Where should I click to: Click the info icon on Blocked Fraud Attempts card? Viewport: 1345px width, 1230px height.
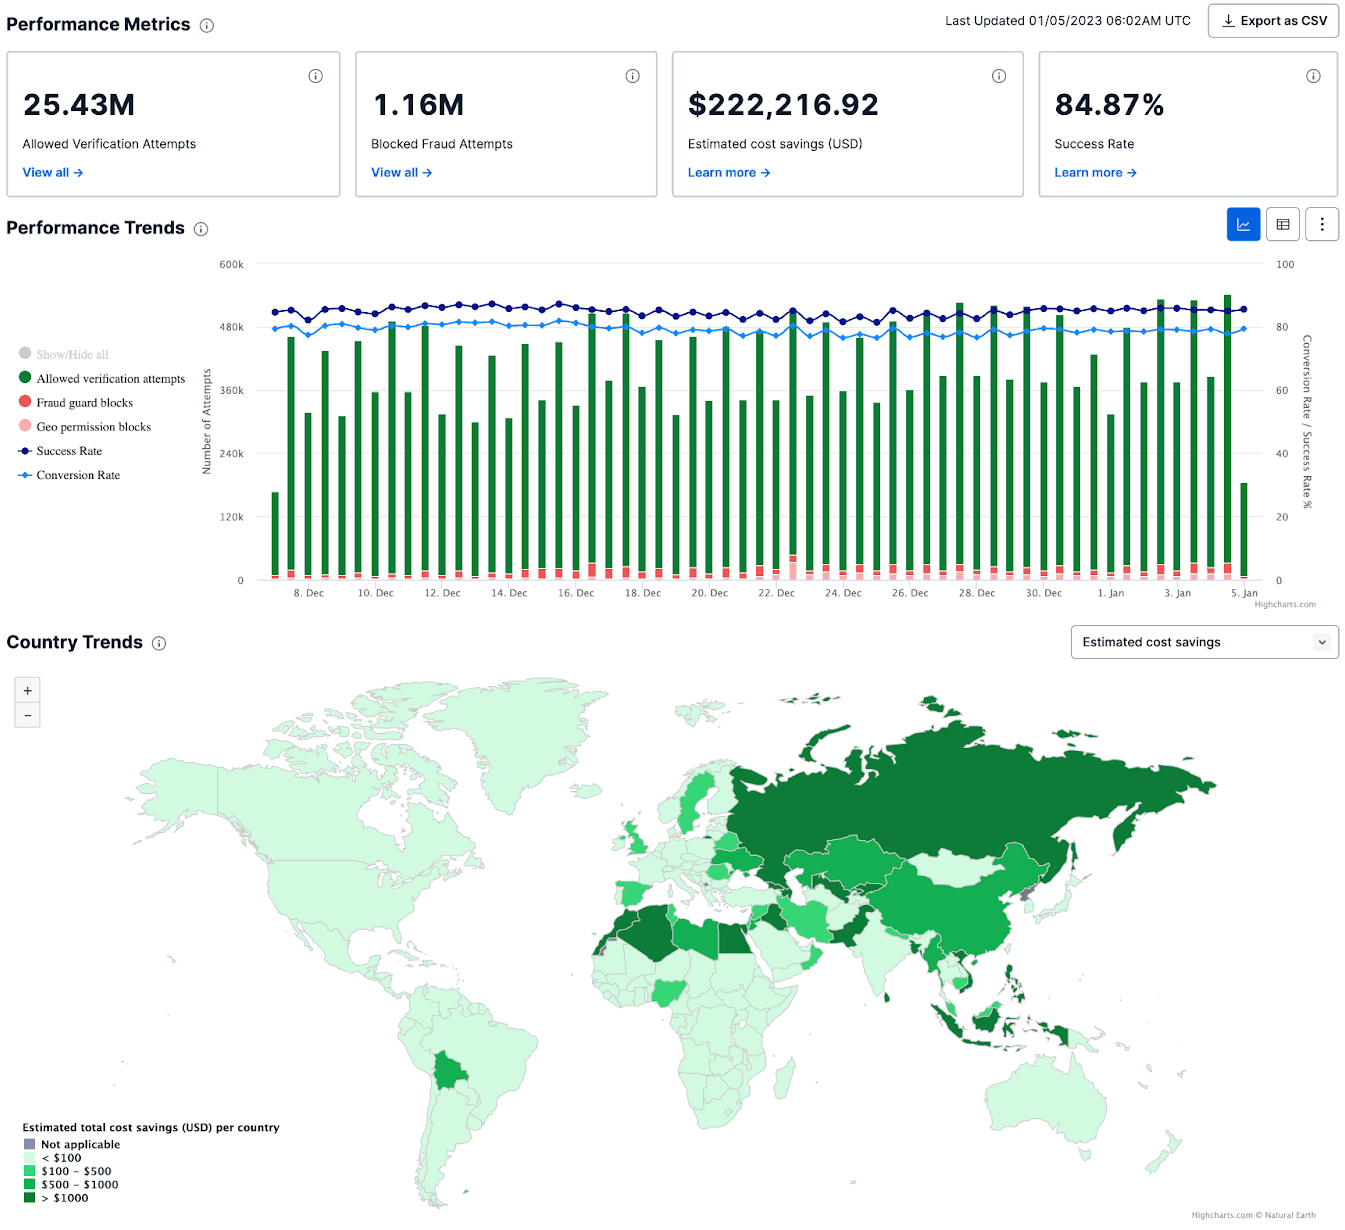tap(632, 75)
